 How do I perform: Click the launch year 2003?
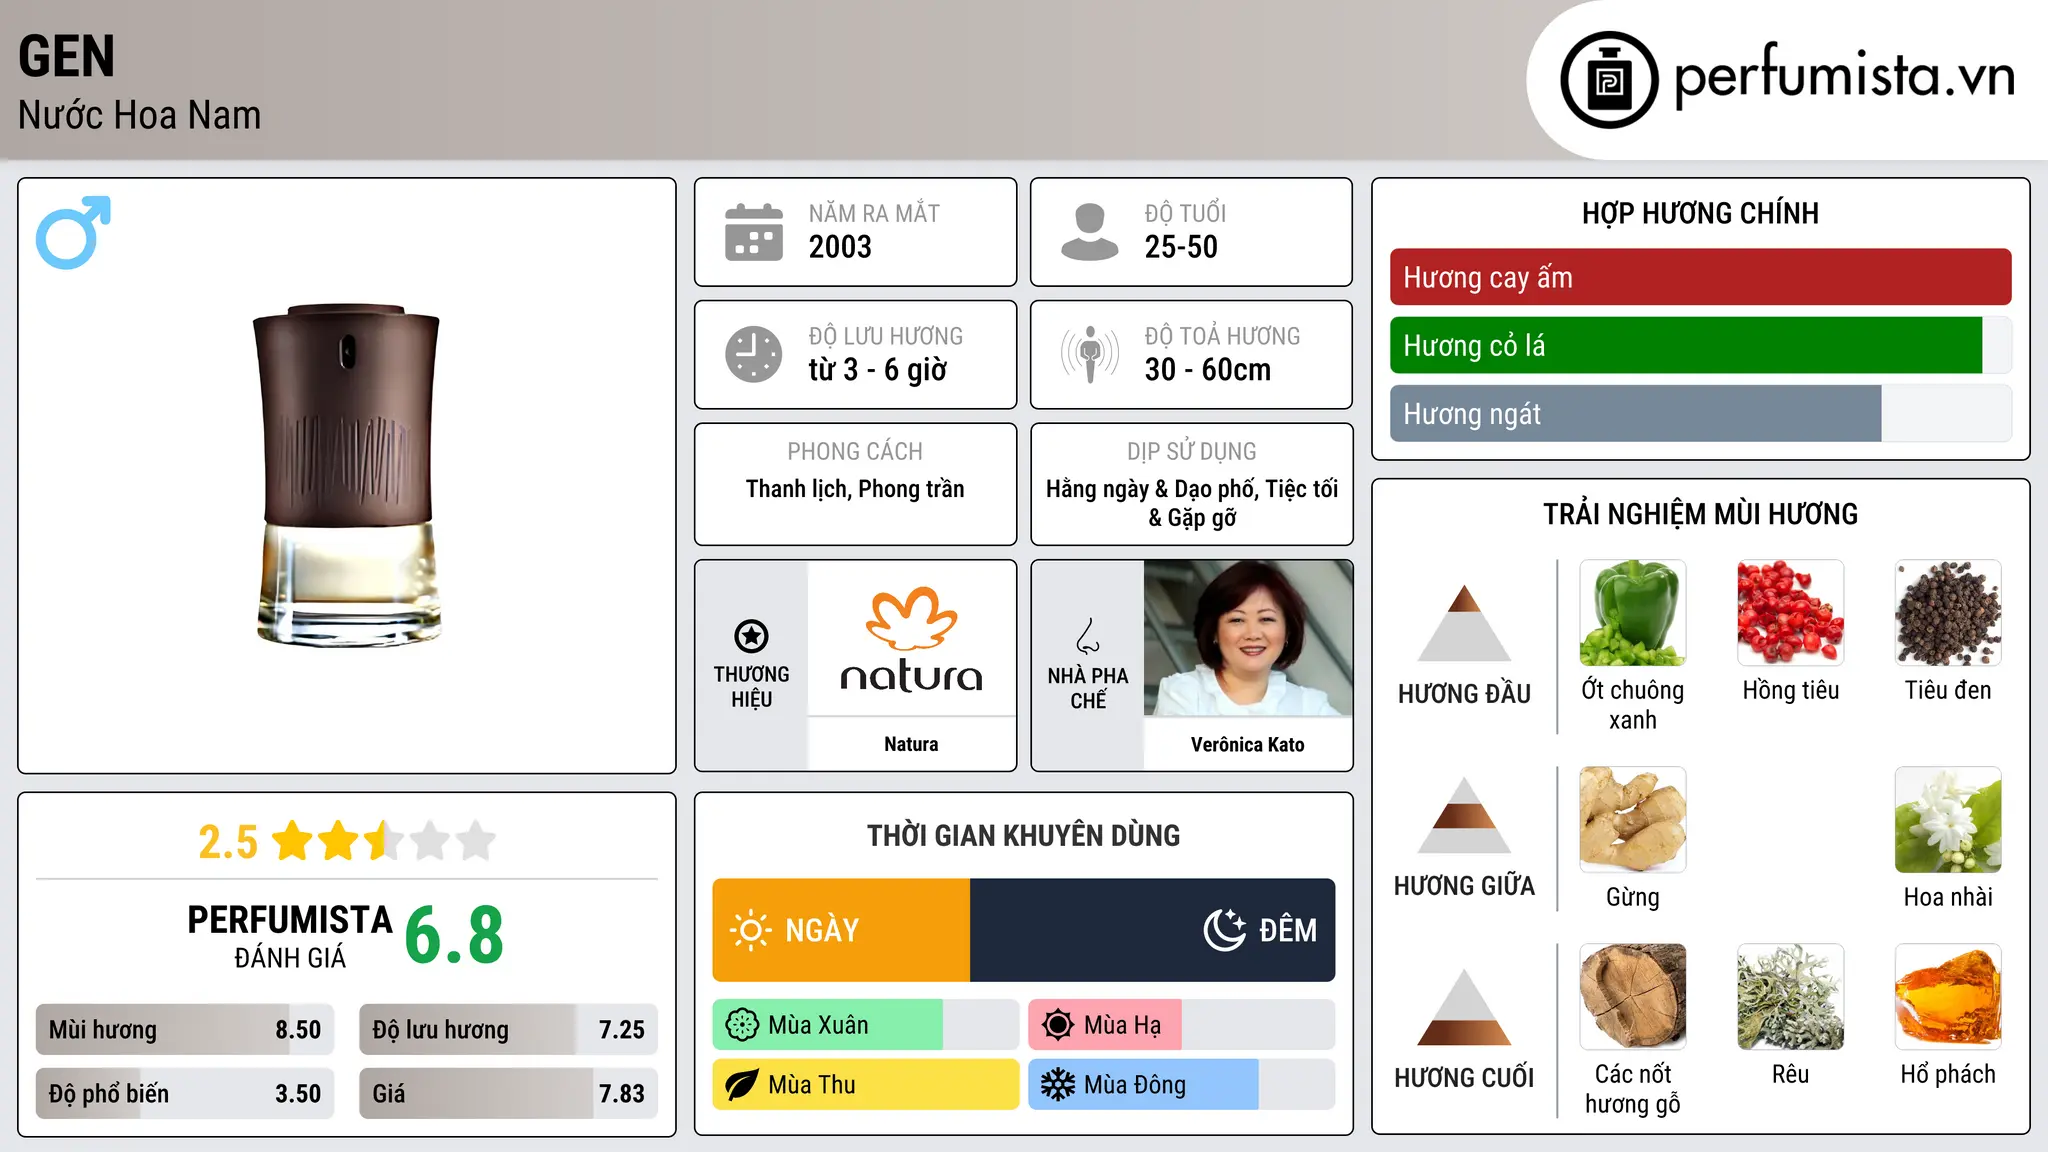(x=840, y=247)
